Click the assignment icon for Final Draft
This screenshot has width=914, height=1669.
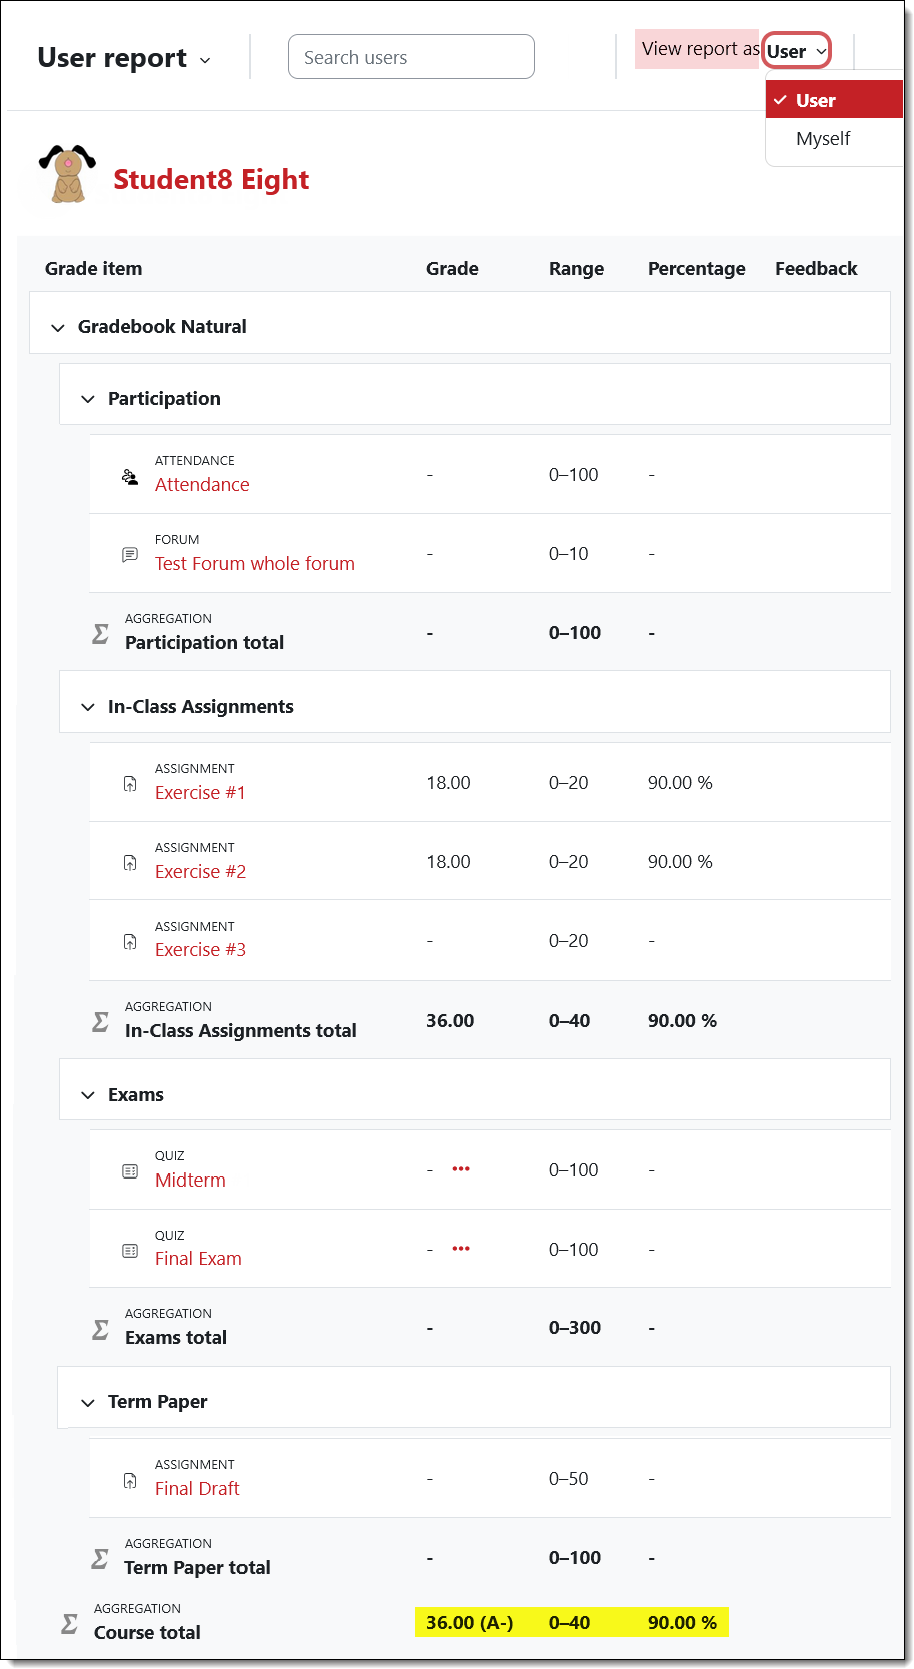pyautogui.click(x=130, y=1480)
